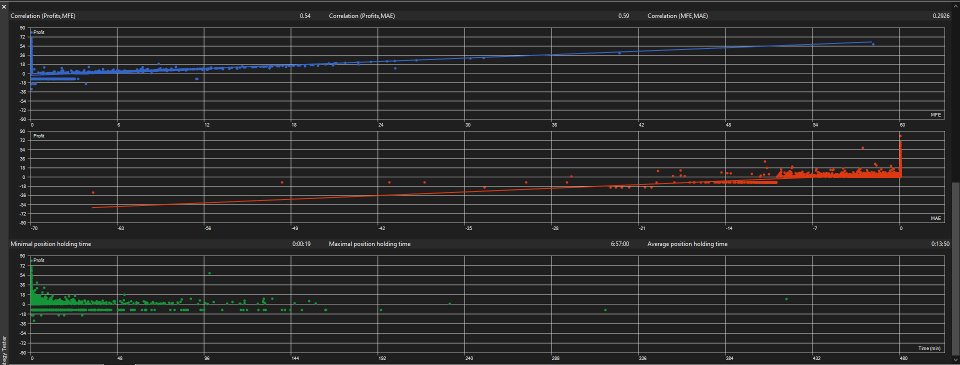Select the Correlation (Profits,MFE) label
This screenshot has width=960, height=365.
(x=43, y=16)
